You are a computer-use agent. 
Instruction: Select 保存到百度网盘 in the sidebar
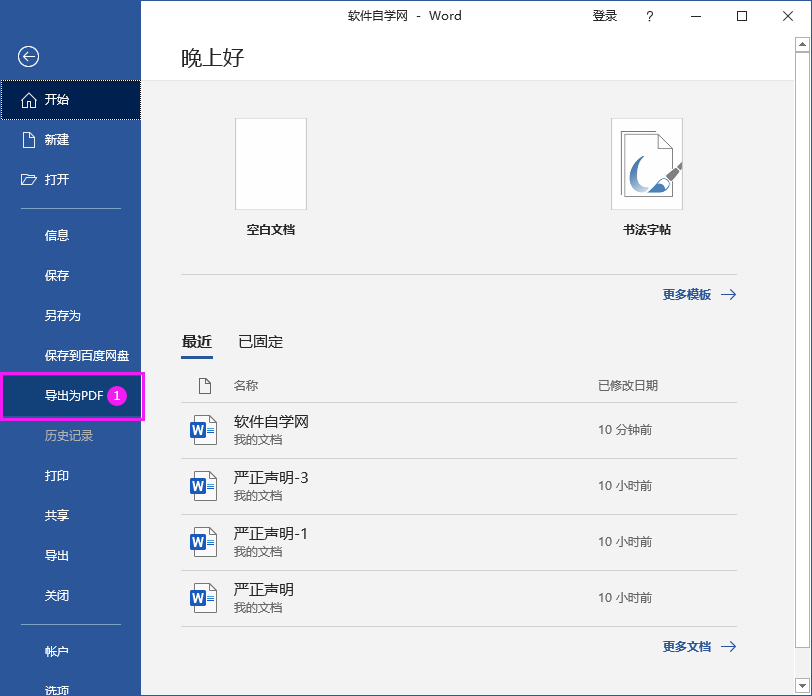(x=85, y=355)
